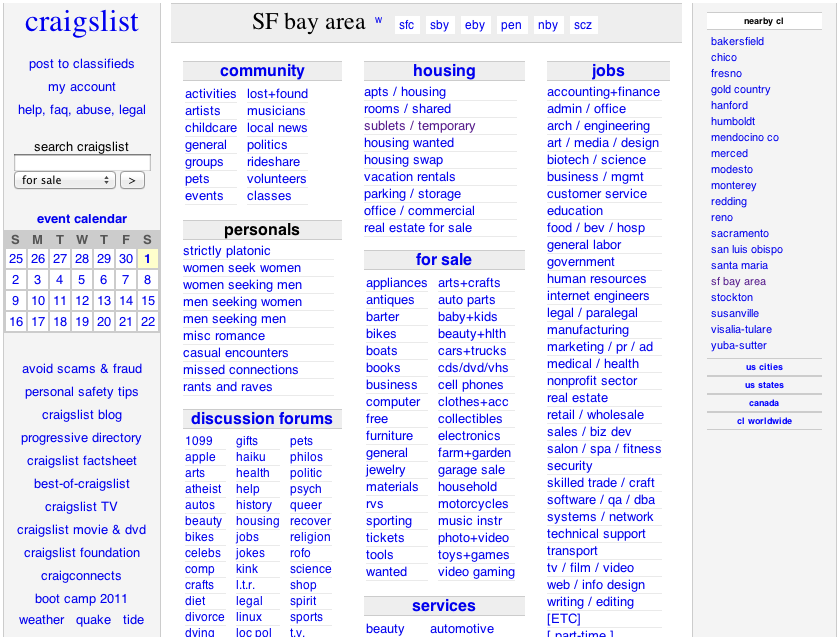Open 'video gaming' for sale category
The height and width of the screenshot is (637, 839).
[476, 572]
